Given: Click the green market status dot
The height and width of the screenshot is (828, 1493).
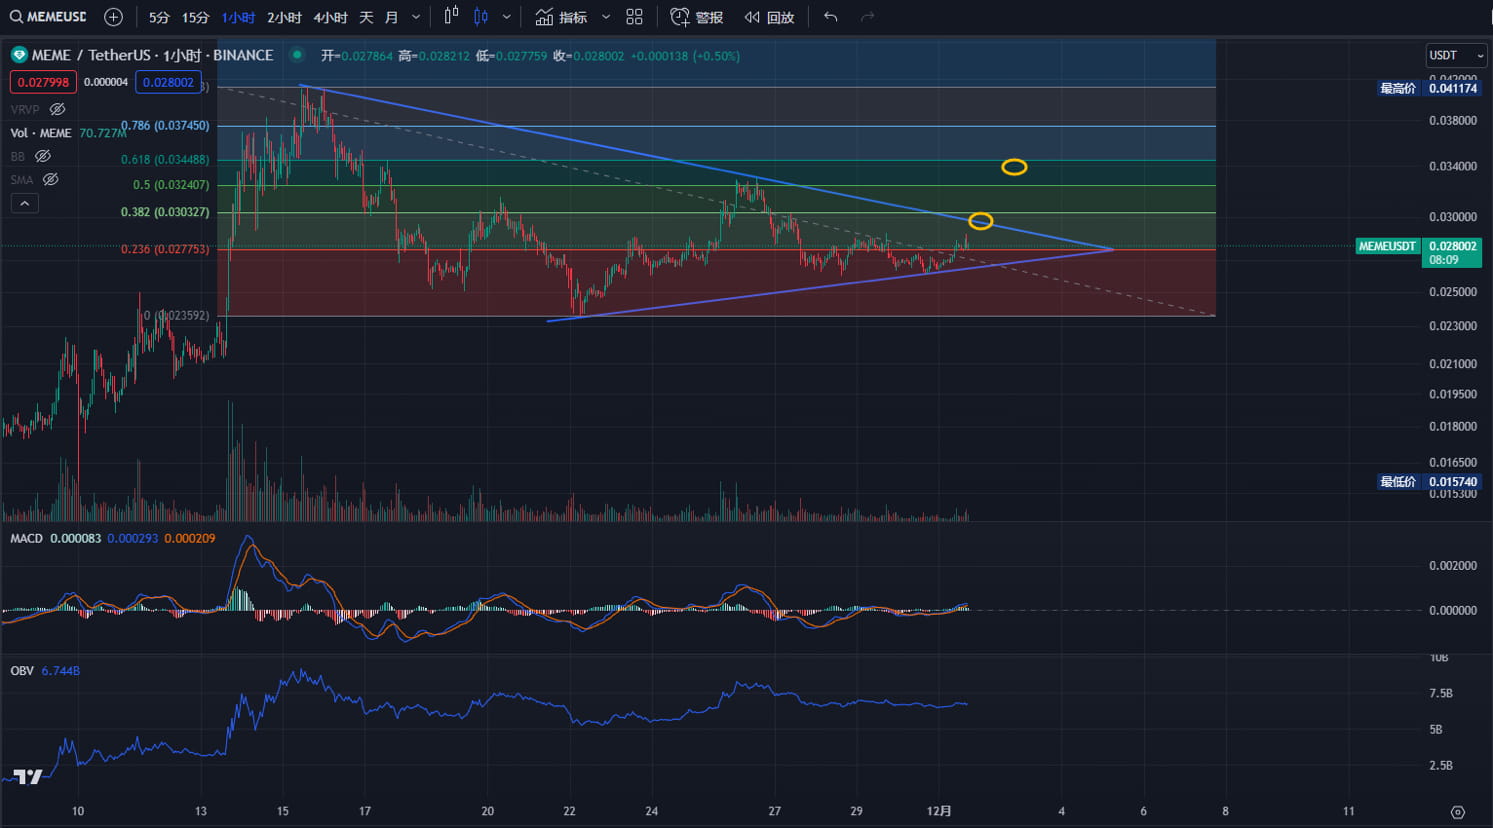Looking at the screenshot, I should pos(297,55).
